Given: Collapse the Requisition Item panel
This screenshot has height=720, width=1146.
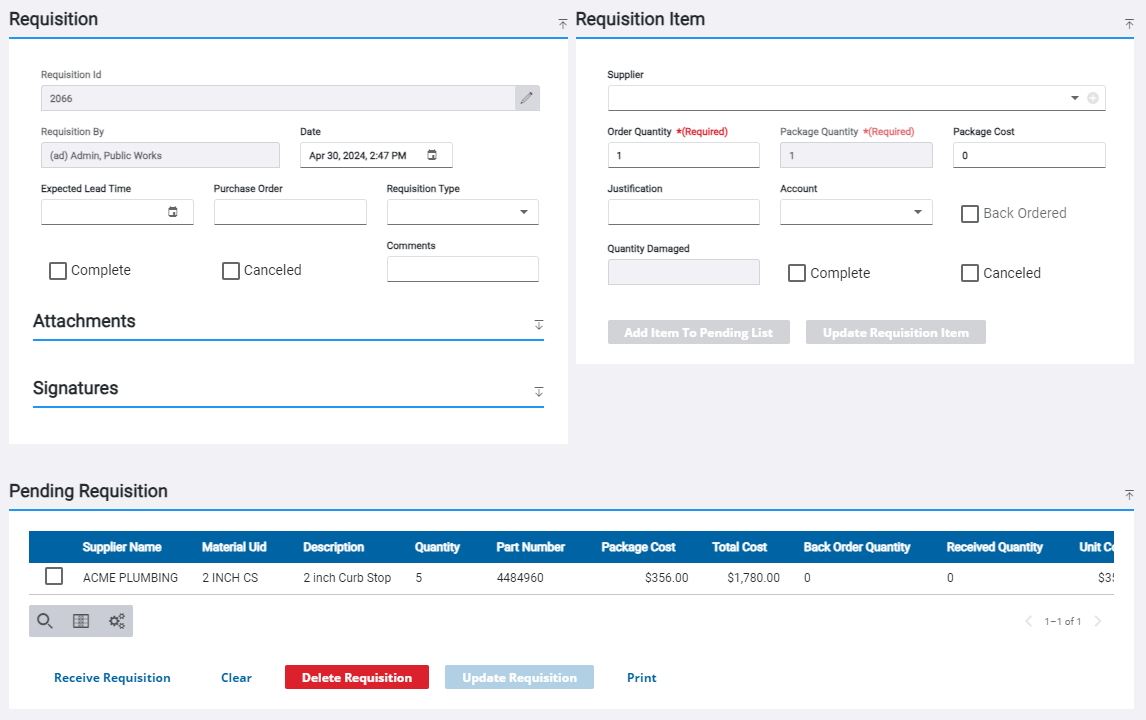Looking at the screenshot, I should [1129, 23].
